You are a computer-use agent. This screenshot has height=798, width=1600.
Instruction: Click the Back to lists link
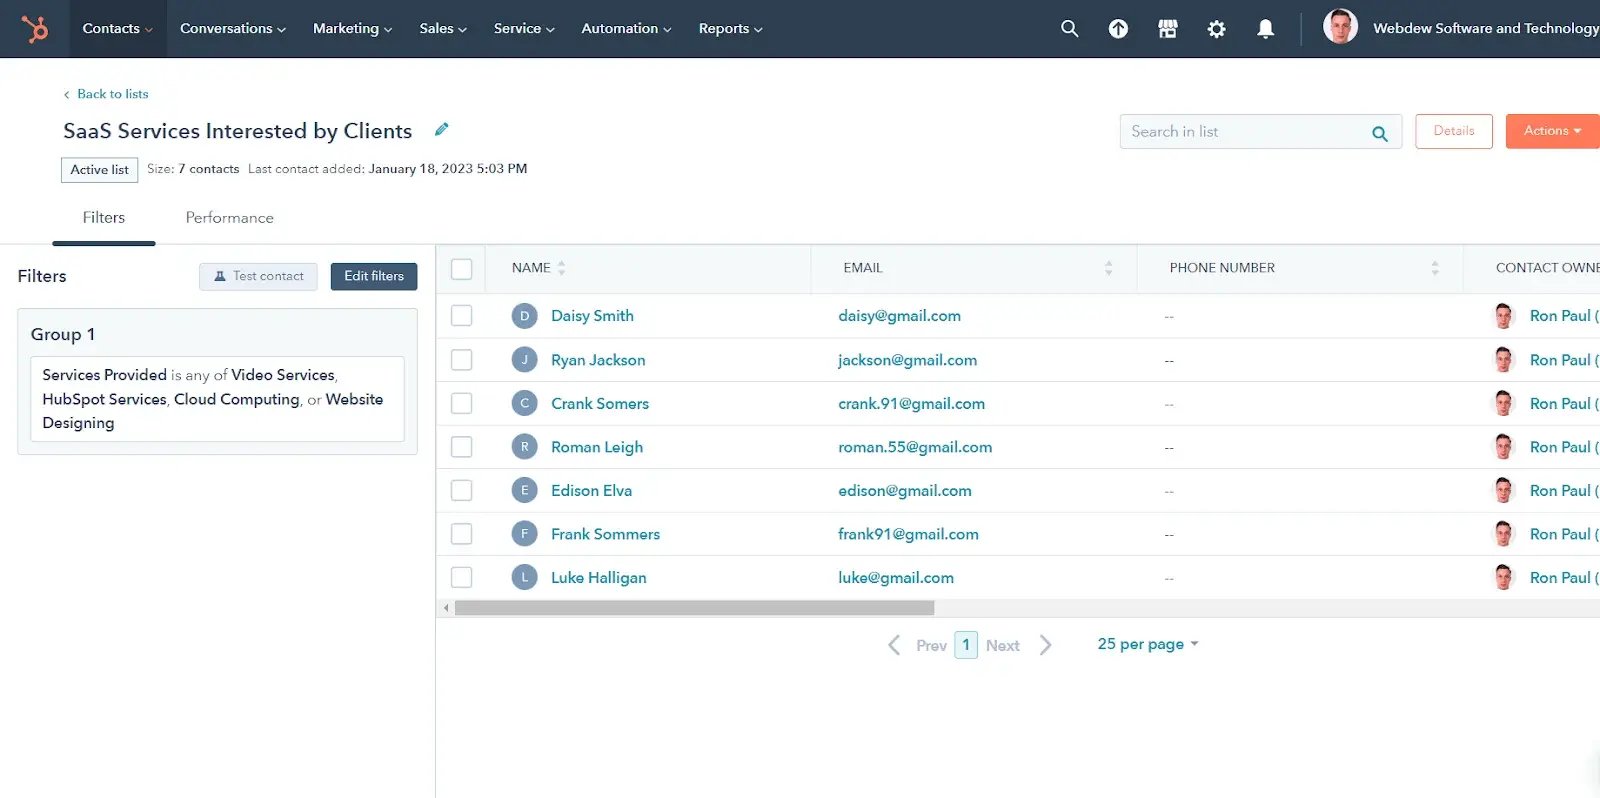click(106, 94)
